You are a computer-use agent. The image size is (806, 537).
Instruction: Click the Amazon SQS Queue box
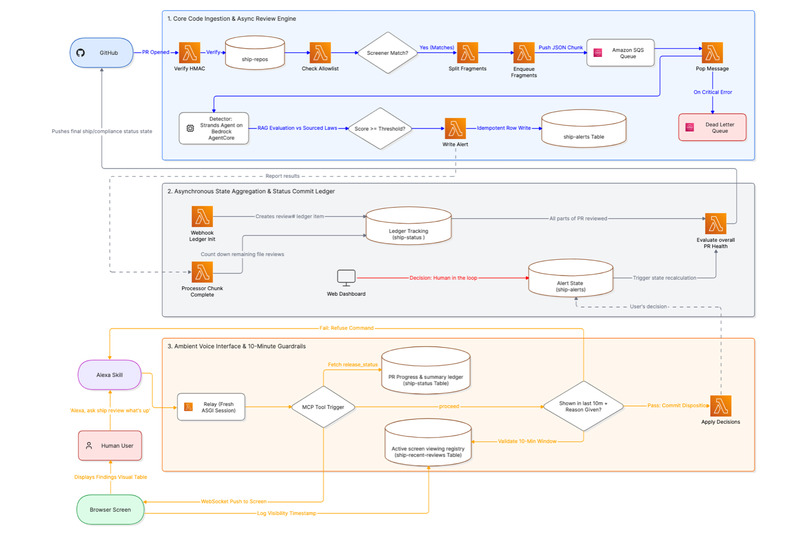620,52
